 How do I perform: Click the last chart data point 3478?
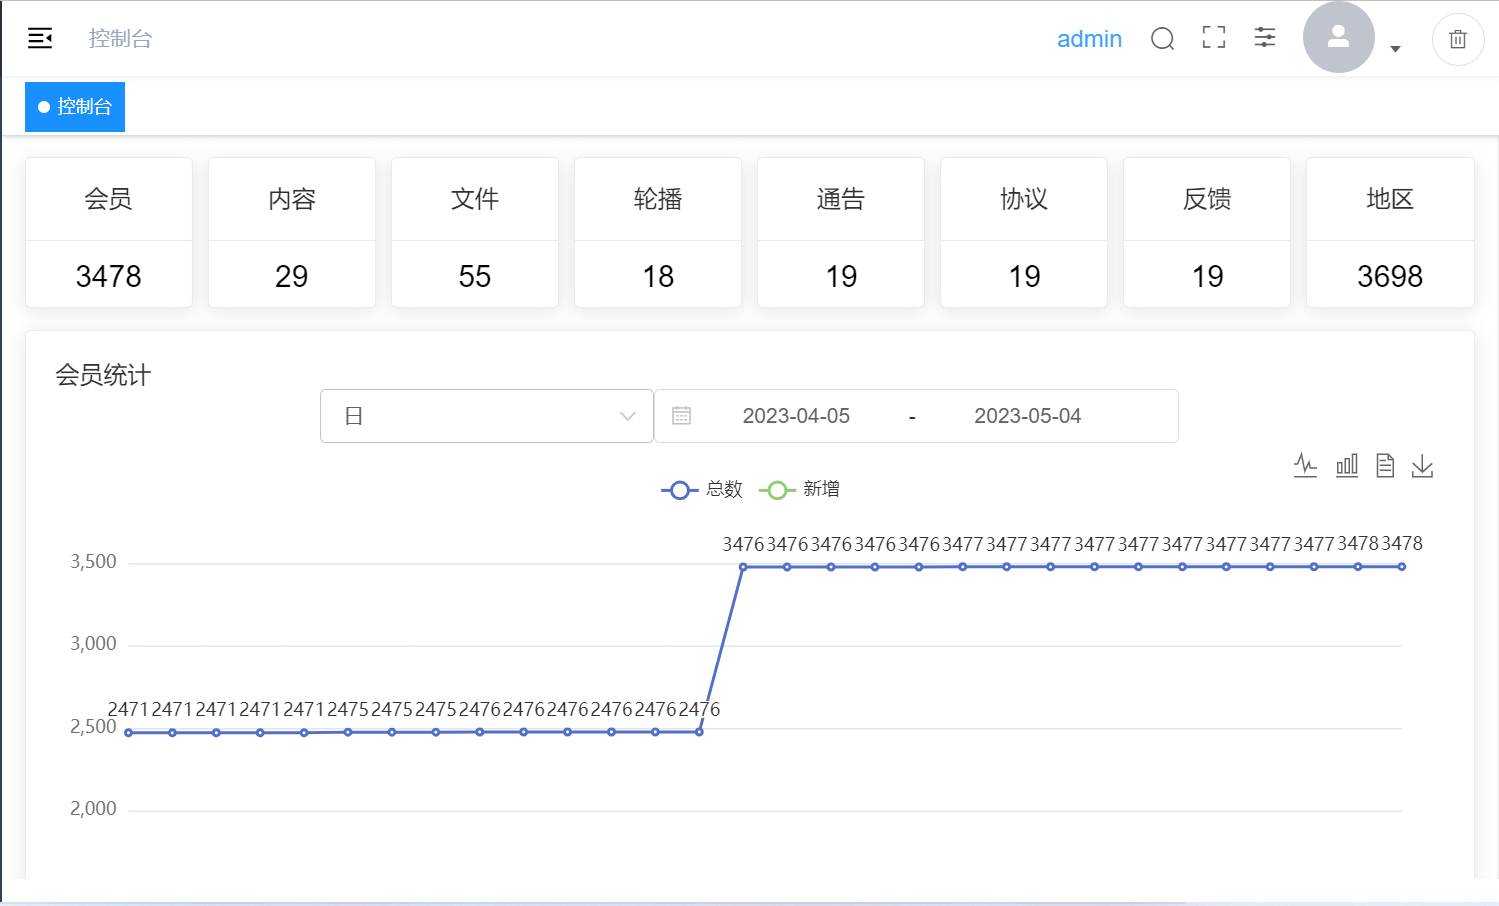1402,567
